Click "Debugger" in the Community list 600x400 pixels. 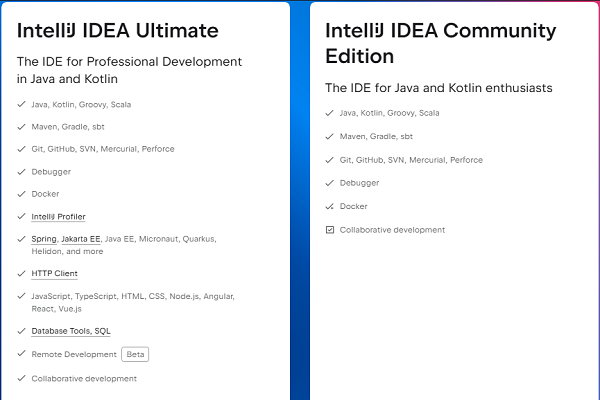click(x=360, y=183)
